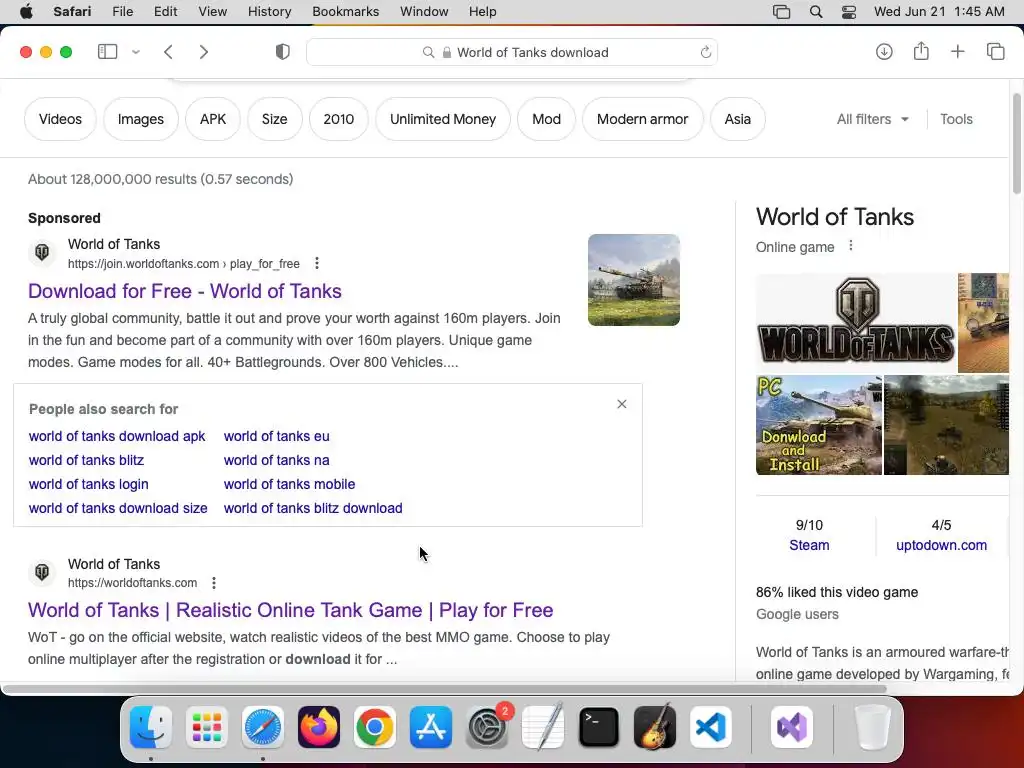The width and height of the screenshot is (1024, 768).
Task: Open the Apple menu
Action: [26, 12]
